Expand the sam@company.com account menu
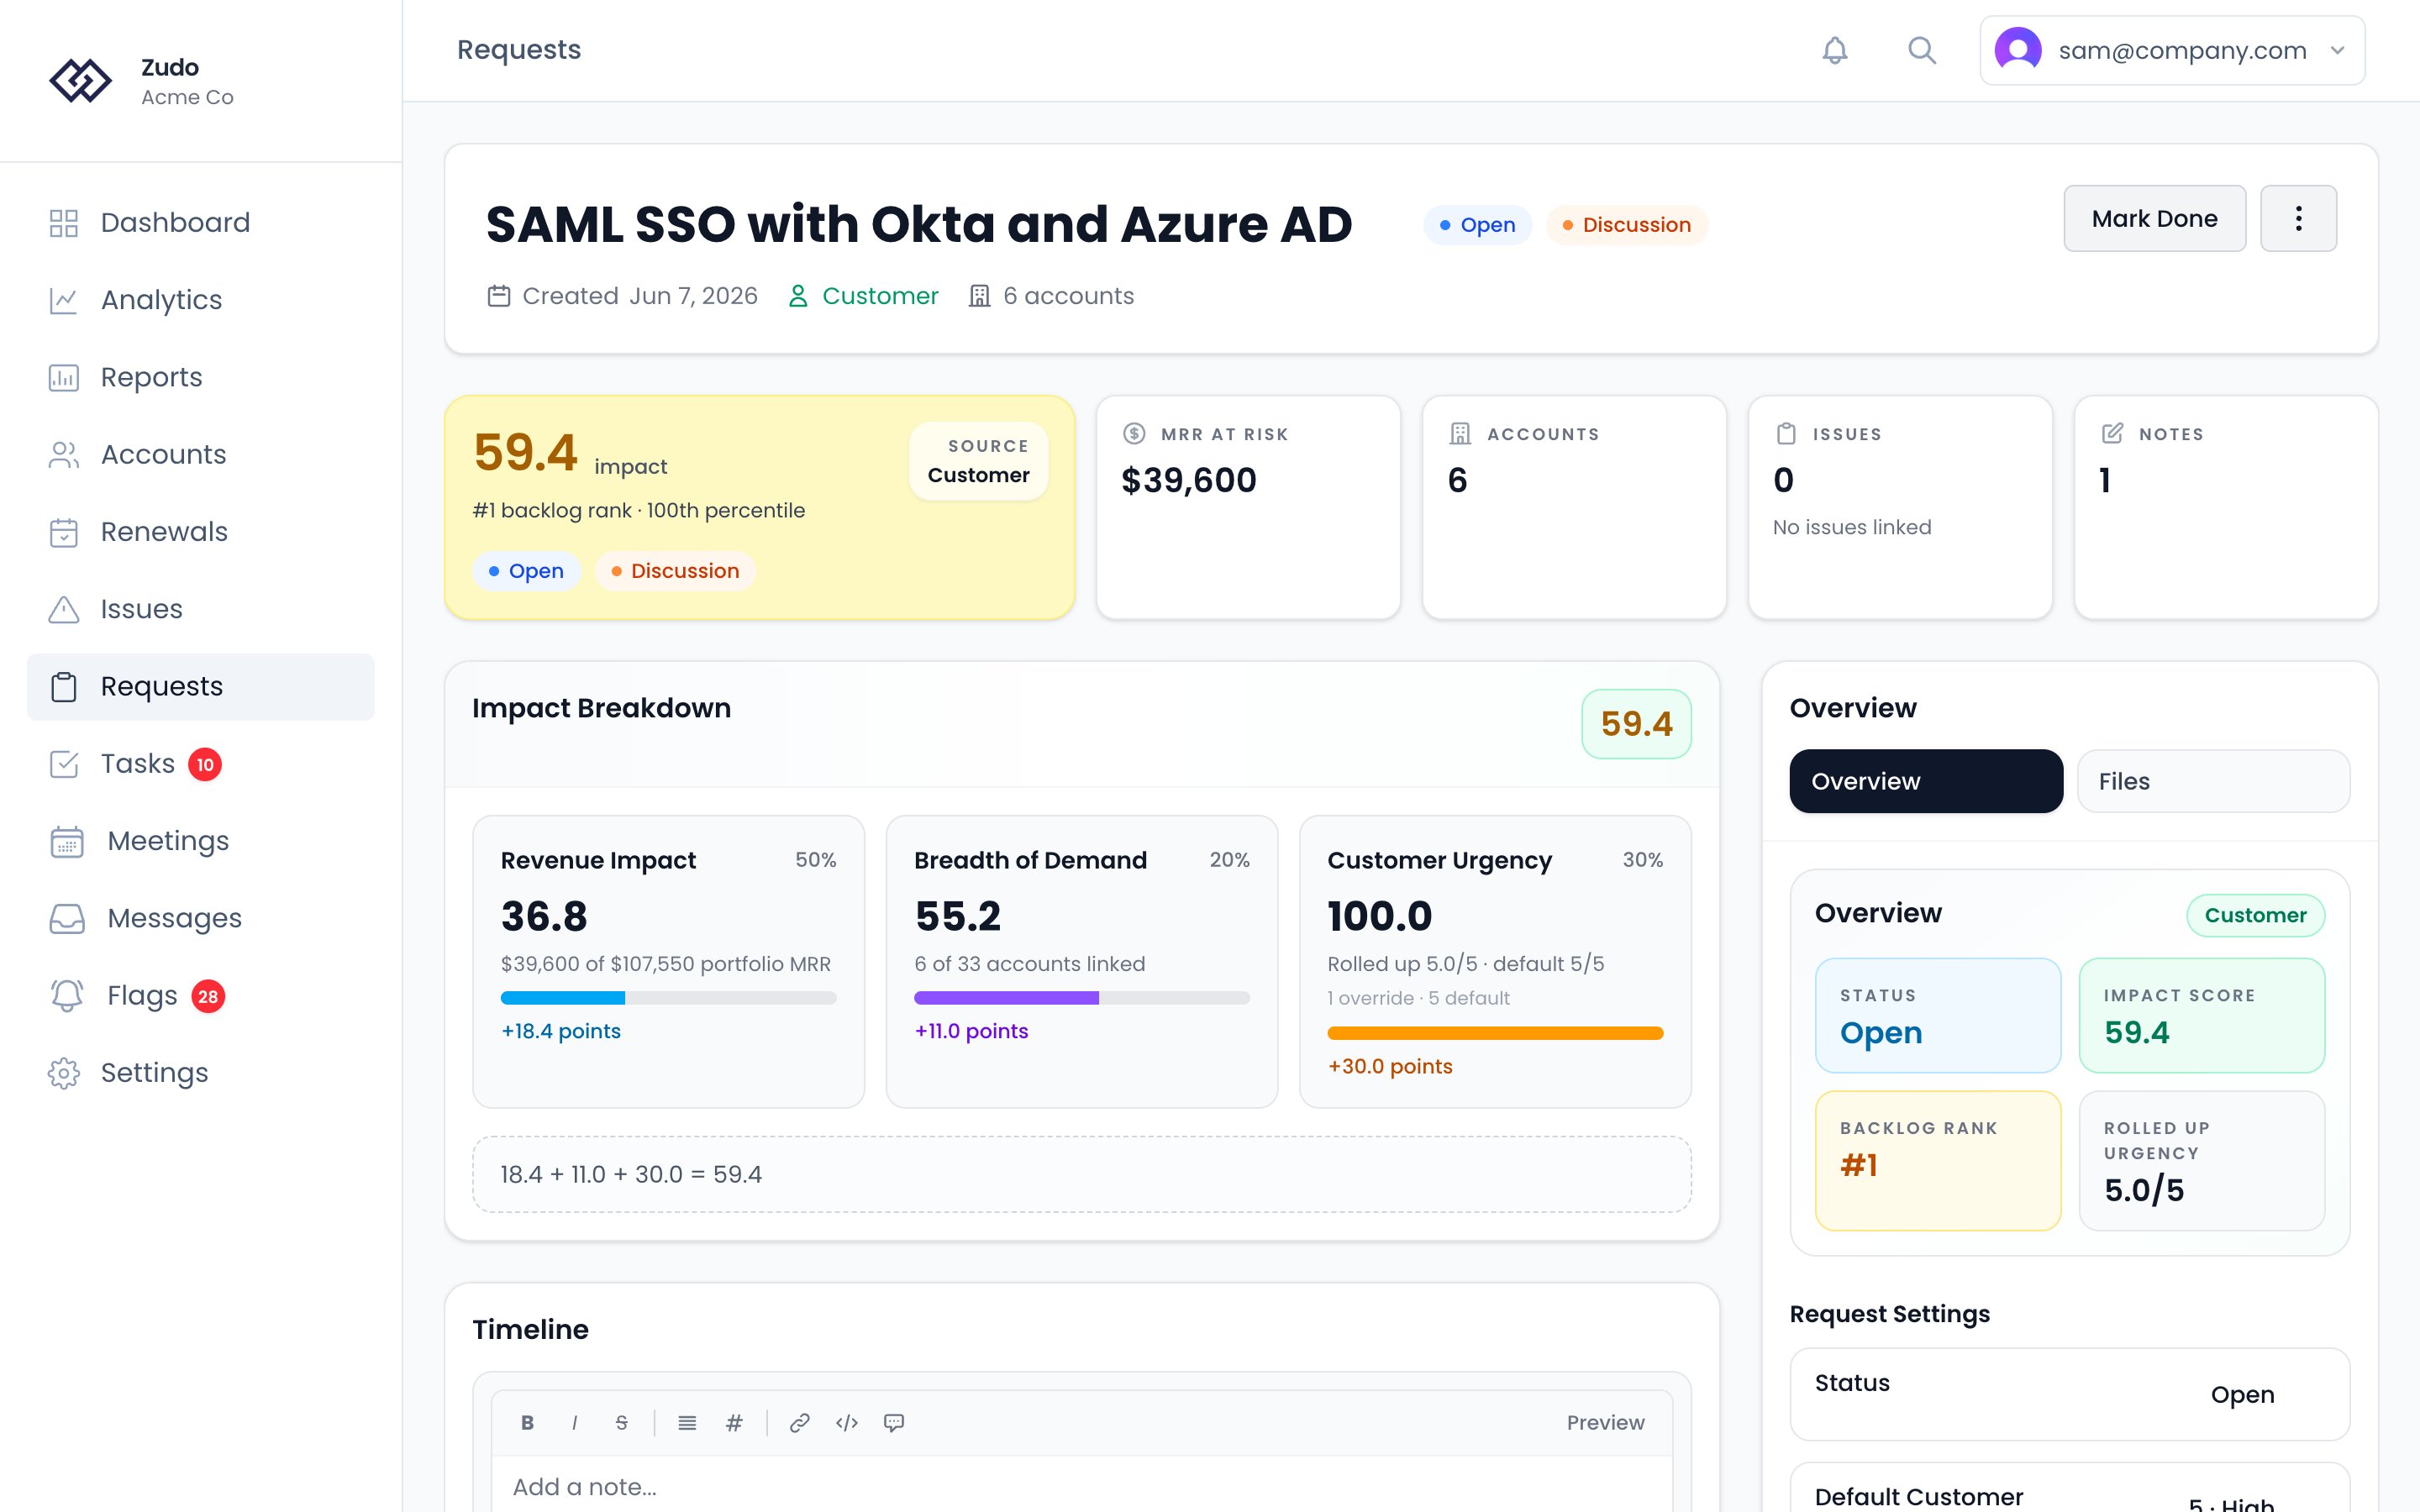Viewport: 2420px width, 1512px height. click(x=2172, y=50)
